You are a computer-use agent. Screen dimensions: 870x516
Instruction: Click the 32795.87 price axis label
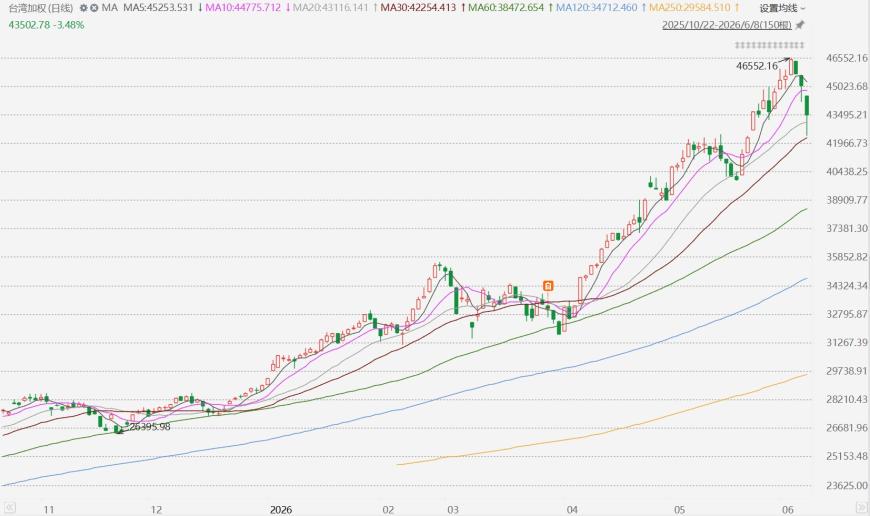847,314
